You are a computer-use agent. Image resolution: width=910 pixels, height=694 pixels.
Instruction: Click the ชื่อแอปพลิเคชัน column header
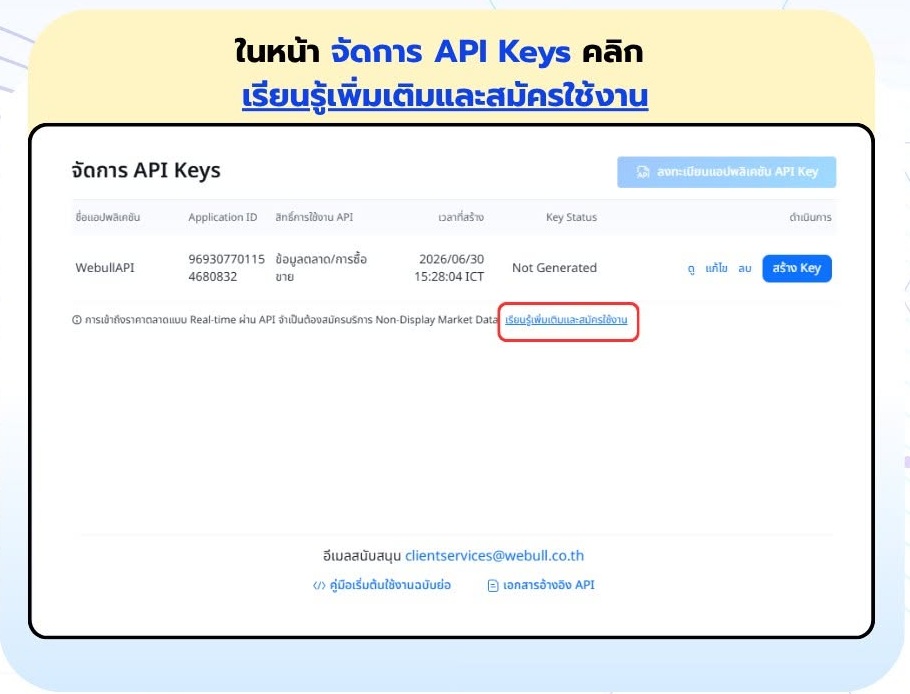coord(107,217)
